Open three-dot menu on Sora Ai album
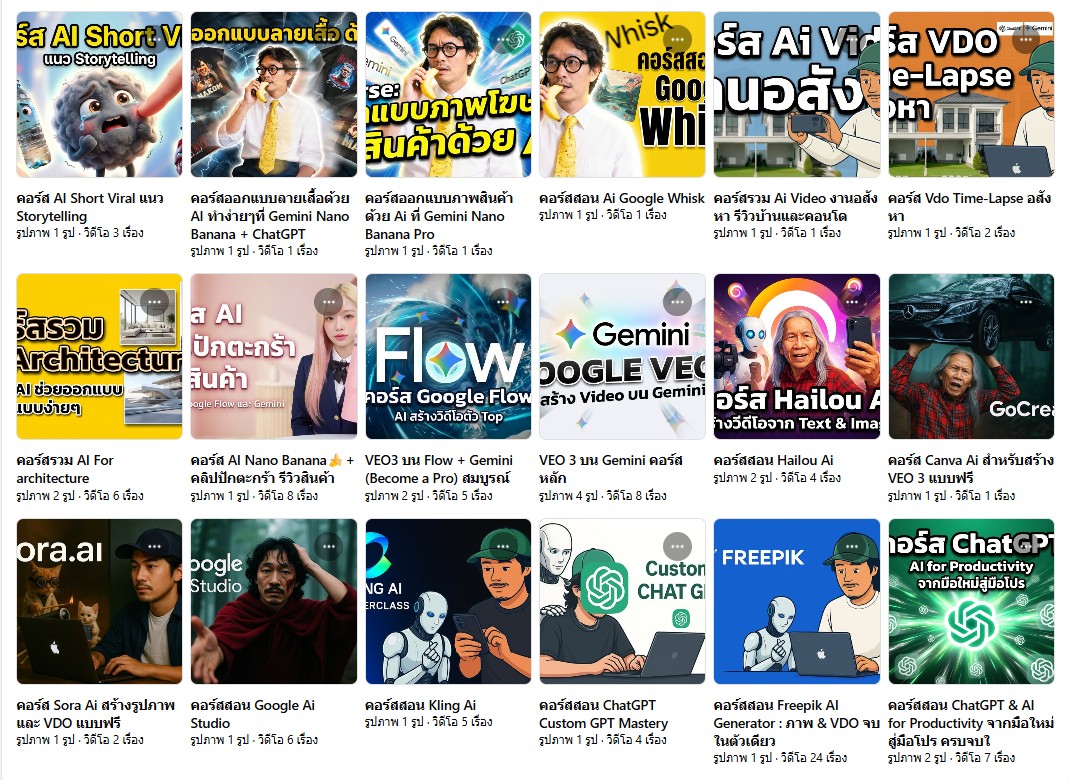Viewport: 1069px width, 780px height. tap(155, 546)
